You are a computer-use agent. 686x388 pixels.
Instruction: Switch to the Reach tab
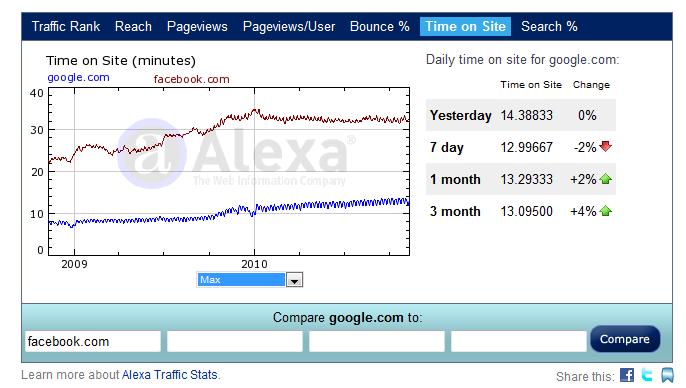(x=133, y=26)
